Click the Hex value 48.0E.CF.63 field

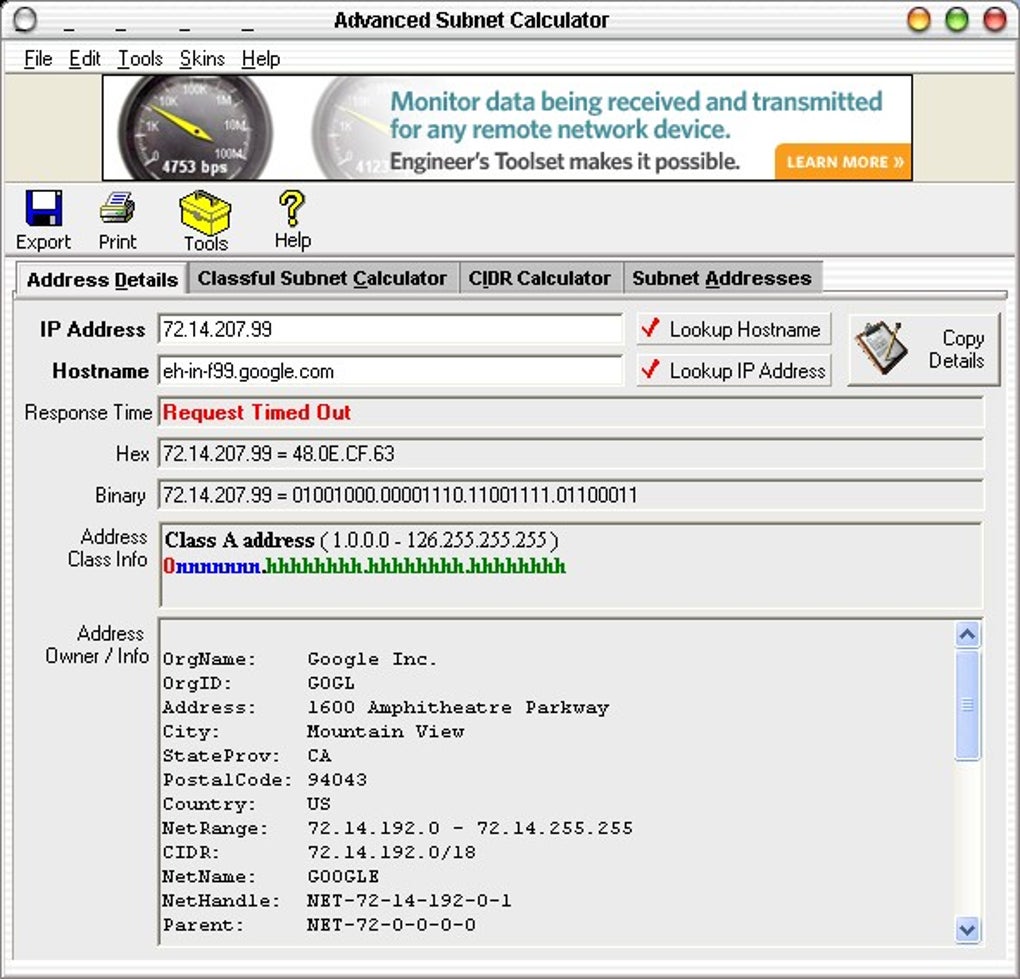click(570, 453)
